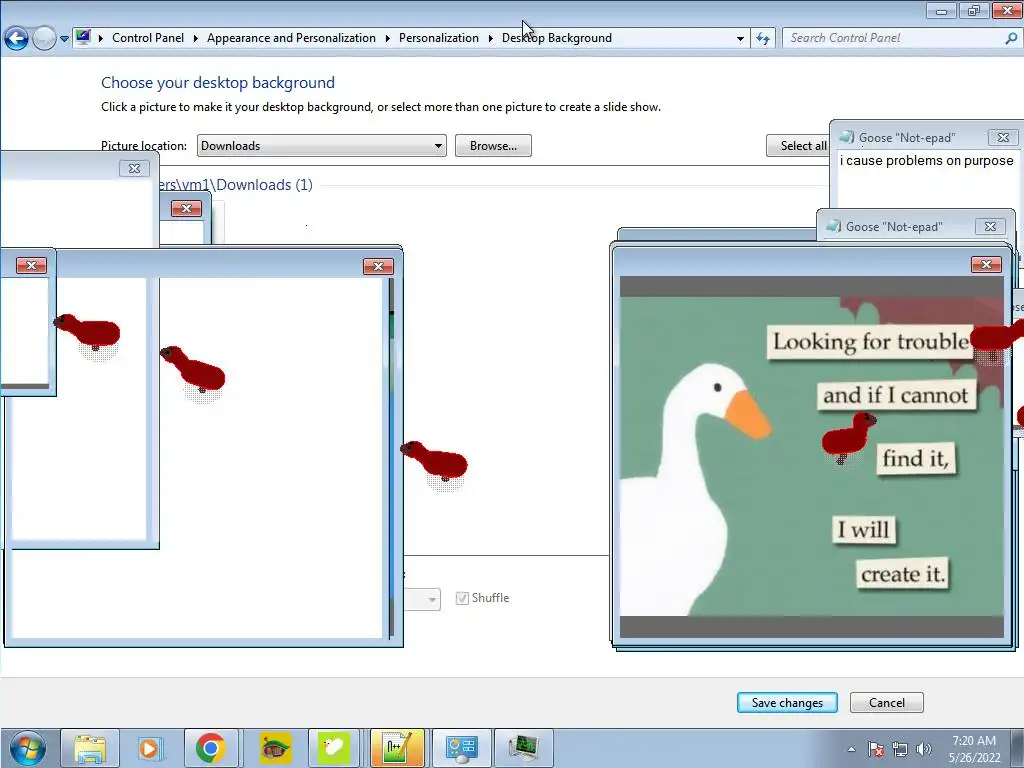1024x768 pixels.
Task: Open the recent pages dropdown arrow
Action: coord(64,39)
